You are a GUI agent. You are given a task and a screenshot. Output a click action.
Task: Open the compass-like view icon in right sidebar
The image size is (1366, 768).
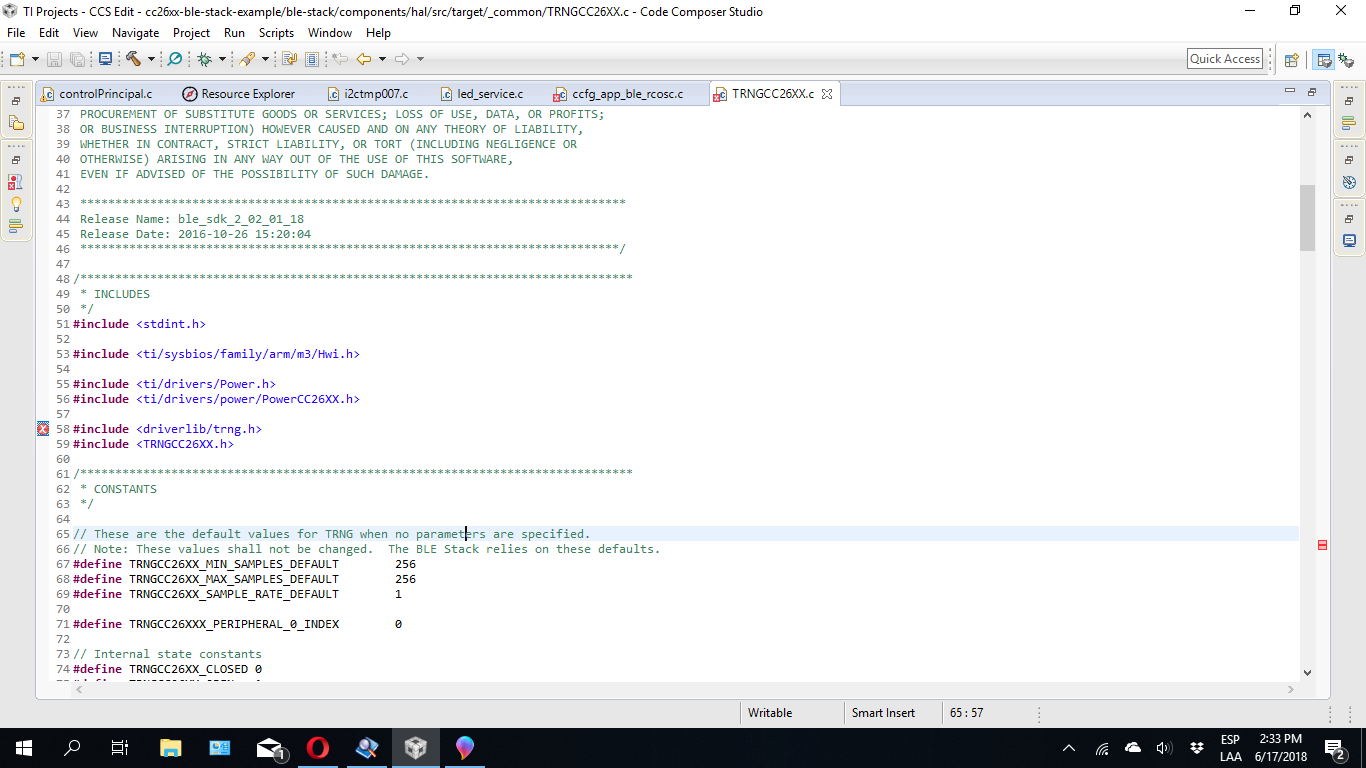pyautogui.click(x=1349, y=182)
